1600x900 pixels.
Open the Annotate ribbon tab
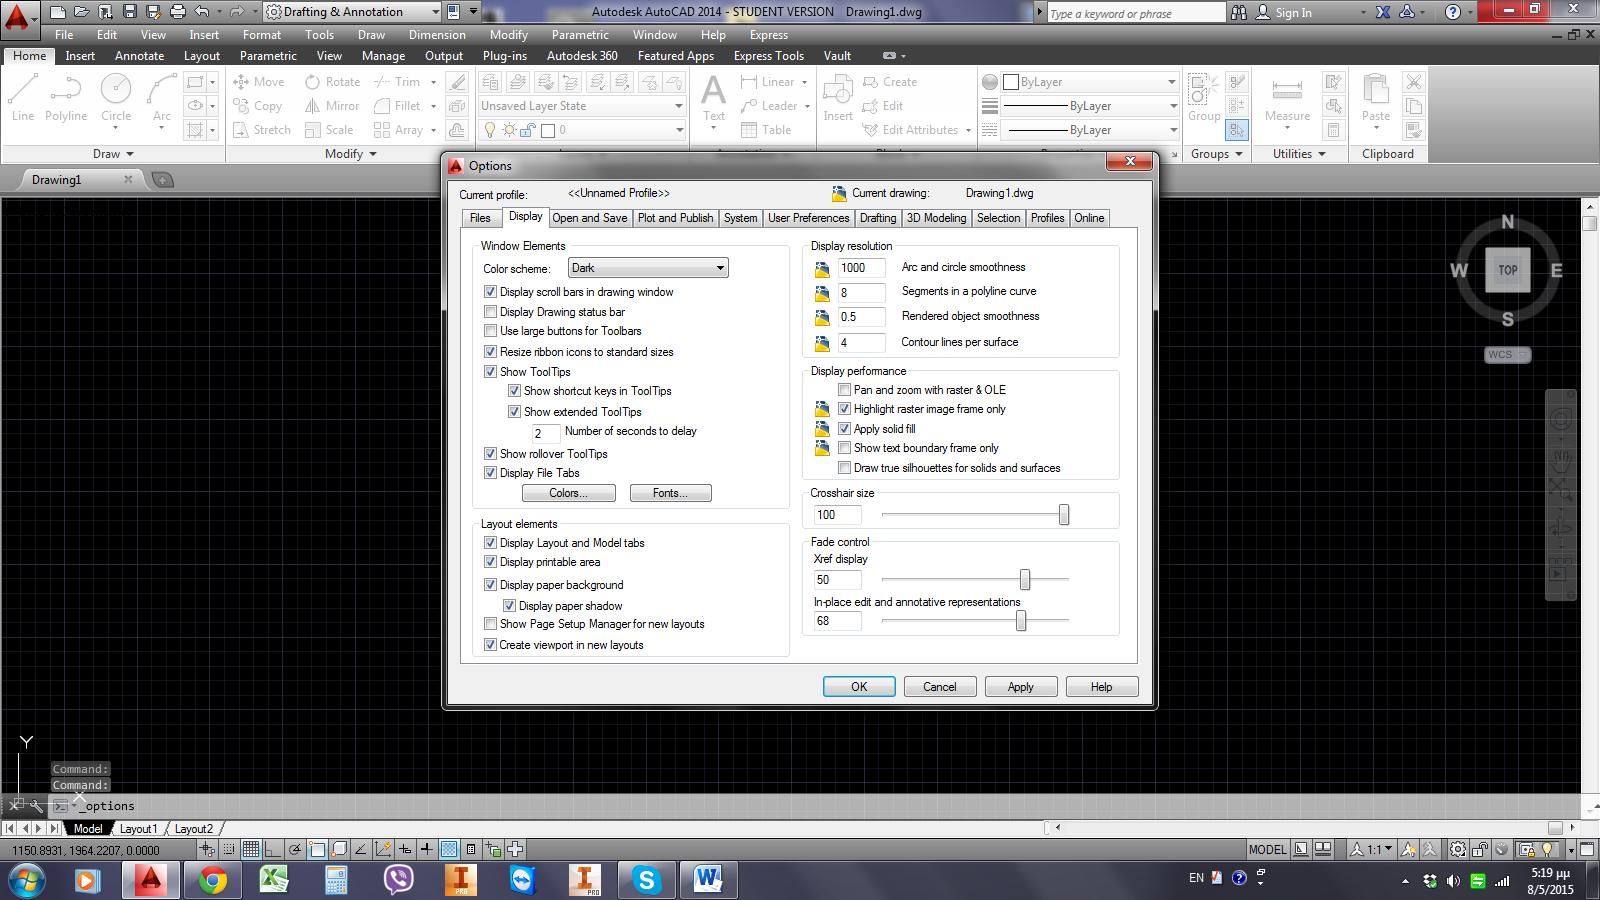pos(139,56)
